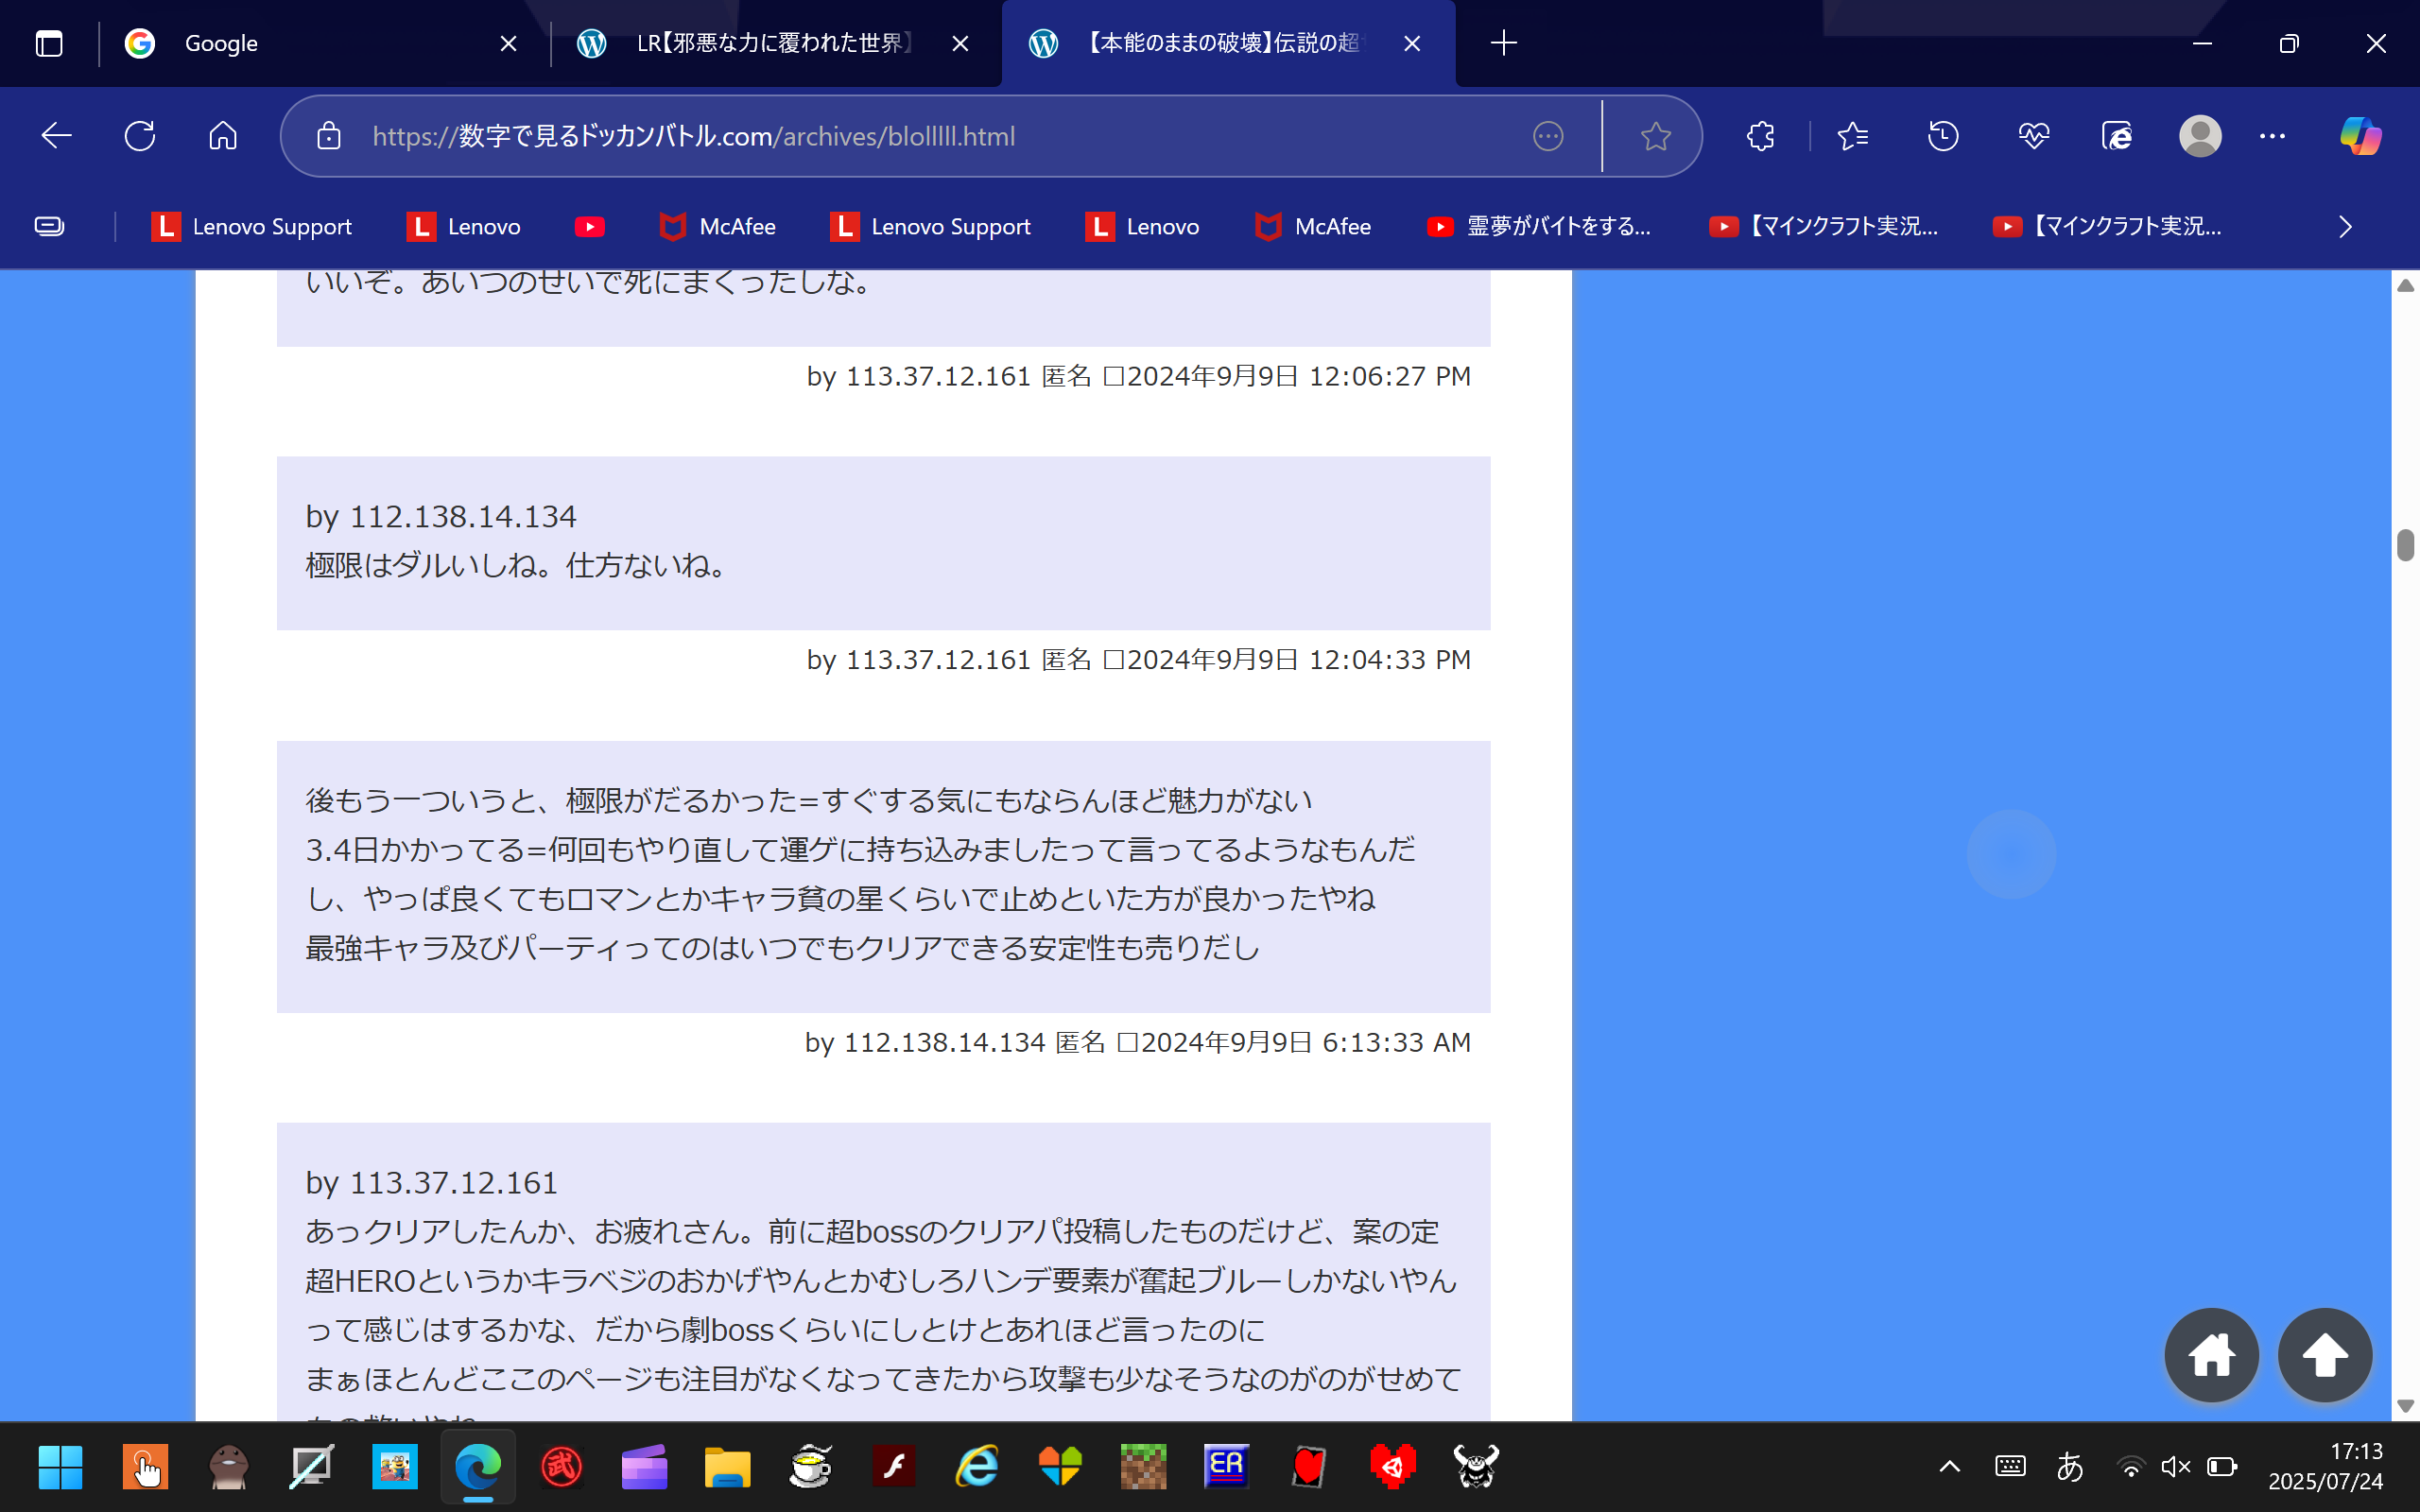Open the favorites bar folder icon
Viewport: 2420px width, 1512px height.
click(x=49, y=226)
